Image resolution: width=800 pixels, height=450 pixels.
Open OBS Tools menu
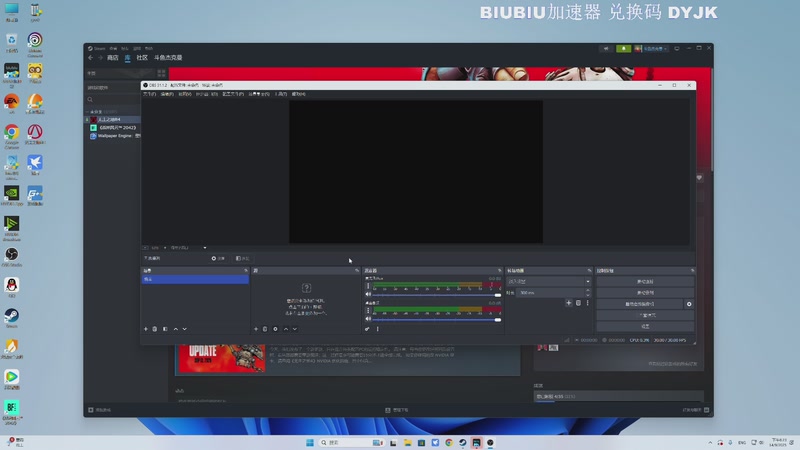pos(281,94)
